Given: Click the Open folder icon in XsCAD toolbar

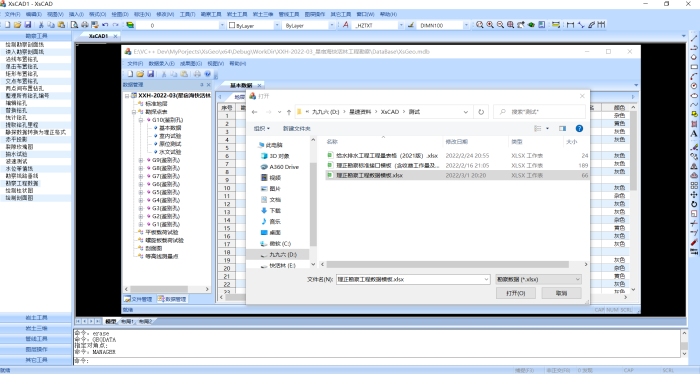Looking at the screenshot, I should [x=17, y=25].
